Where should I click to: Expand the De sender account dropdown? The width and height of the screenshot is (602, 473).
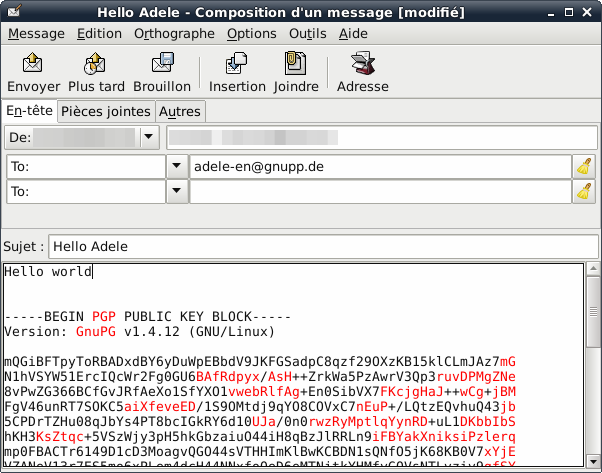[150, 136]
